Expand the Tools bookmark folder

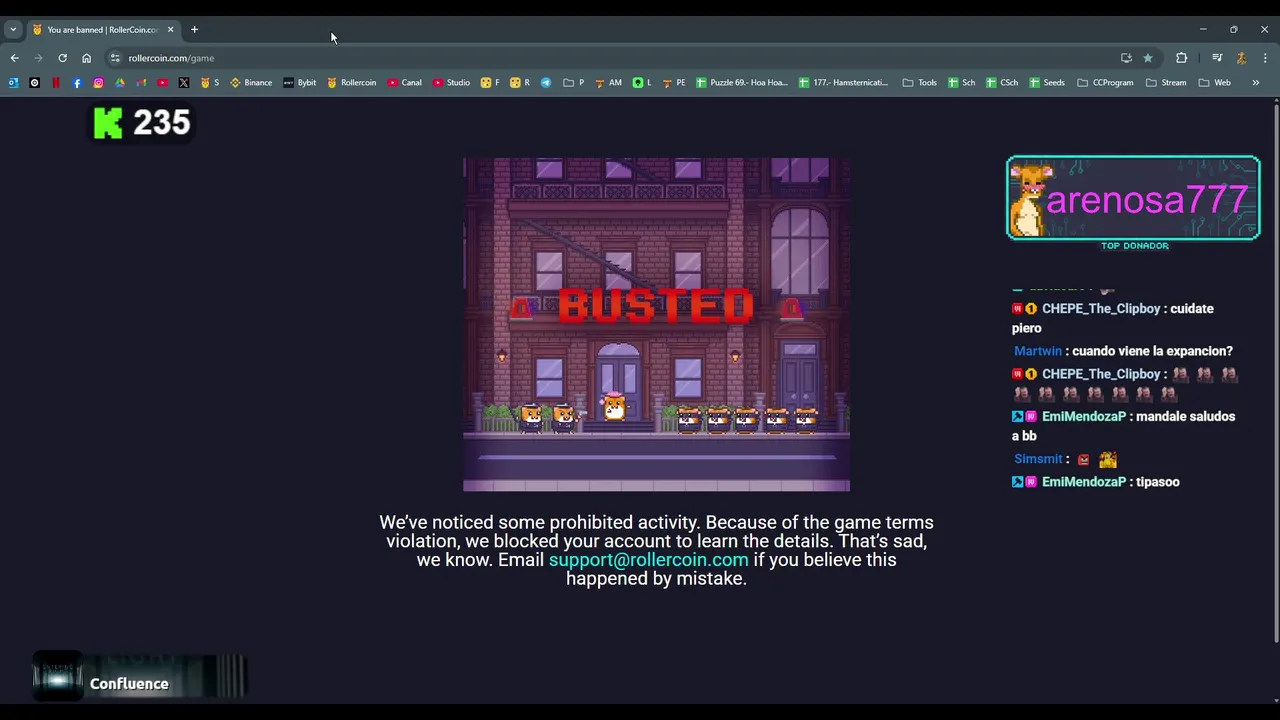(920, 83)
